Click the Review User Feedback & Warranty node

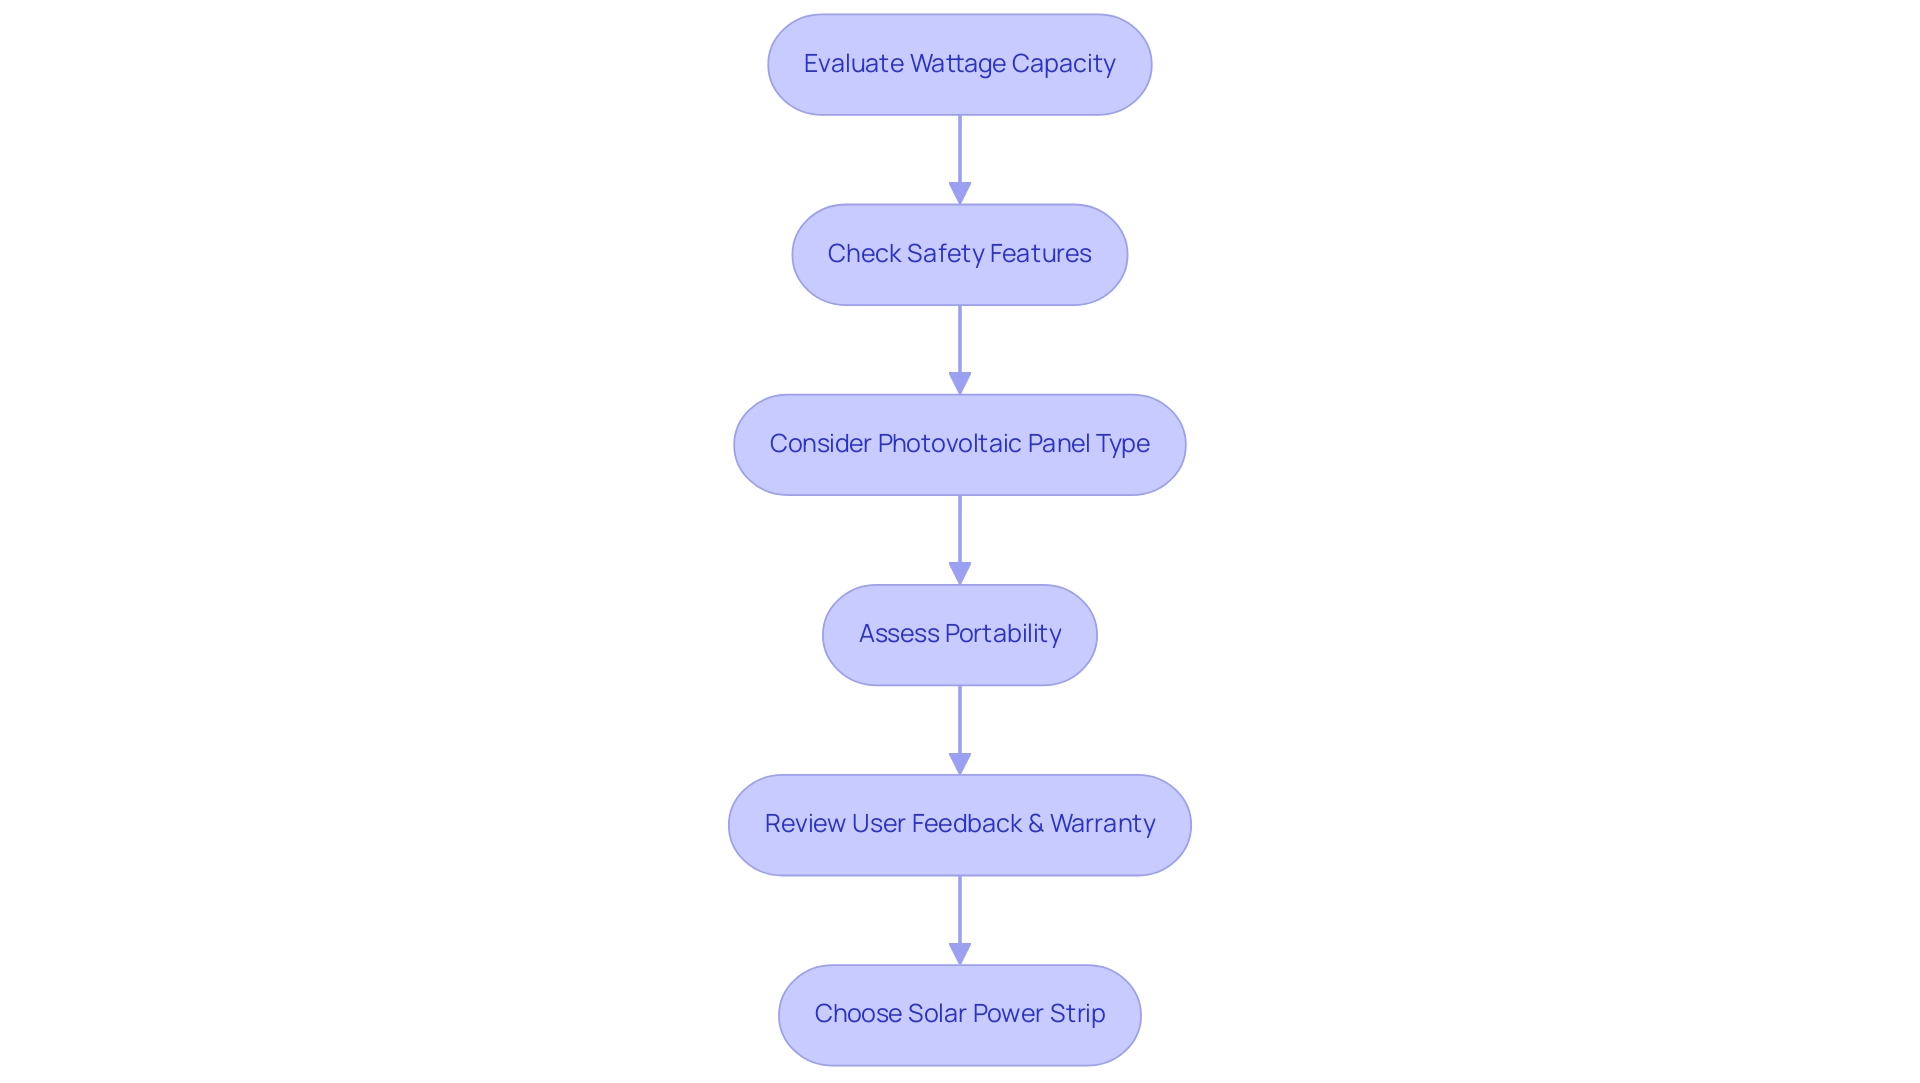pyautogui.click(x=959, y=823)
